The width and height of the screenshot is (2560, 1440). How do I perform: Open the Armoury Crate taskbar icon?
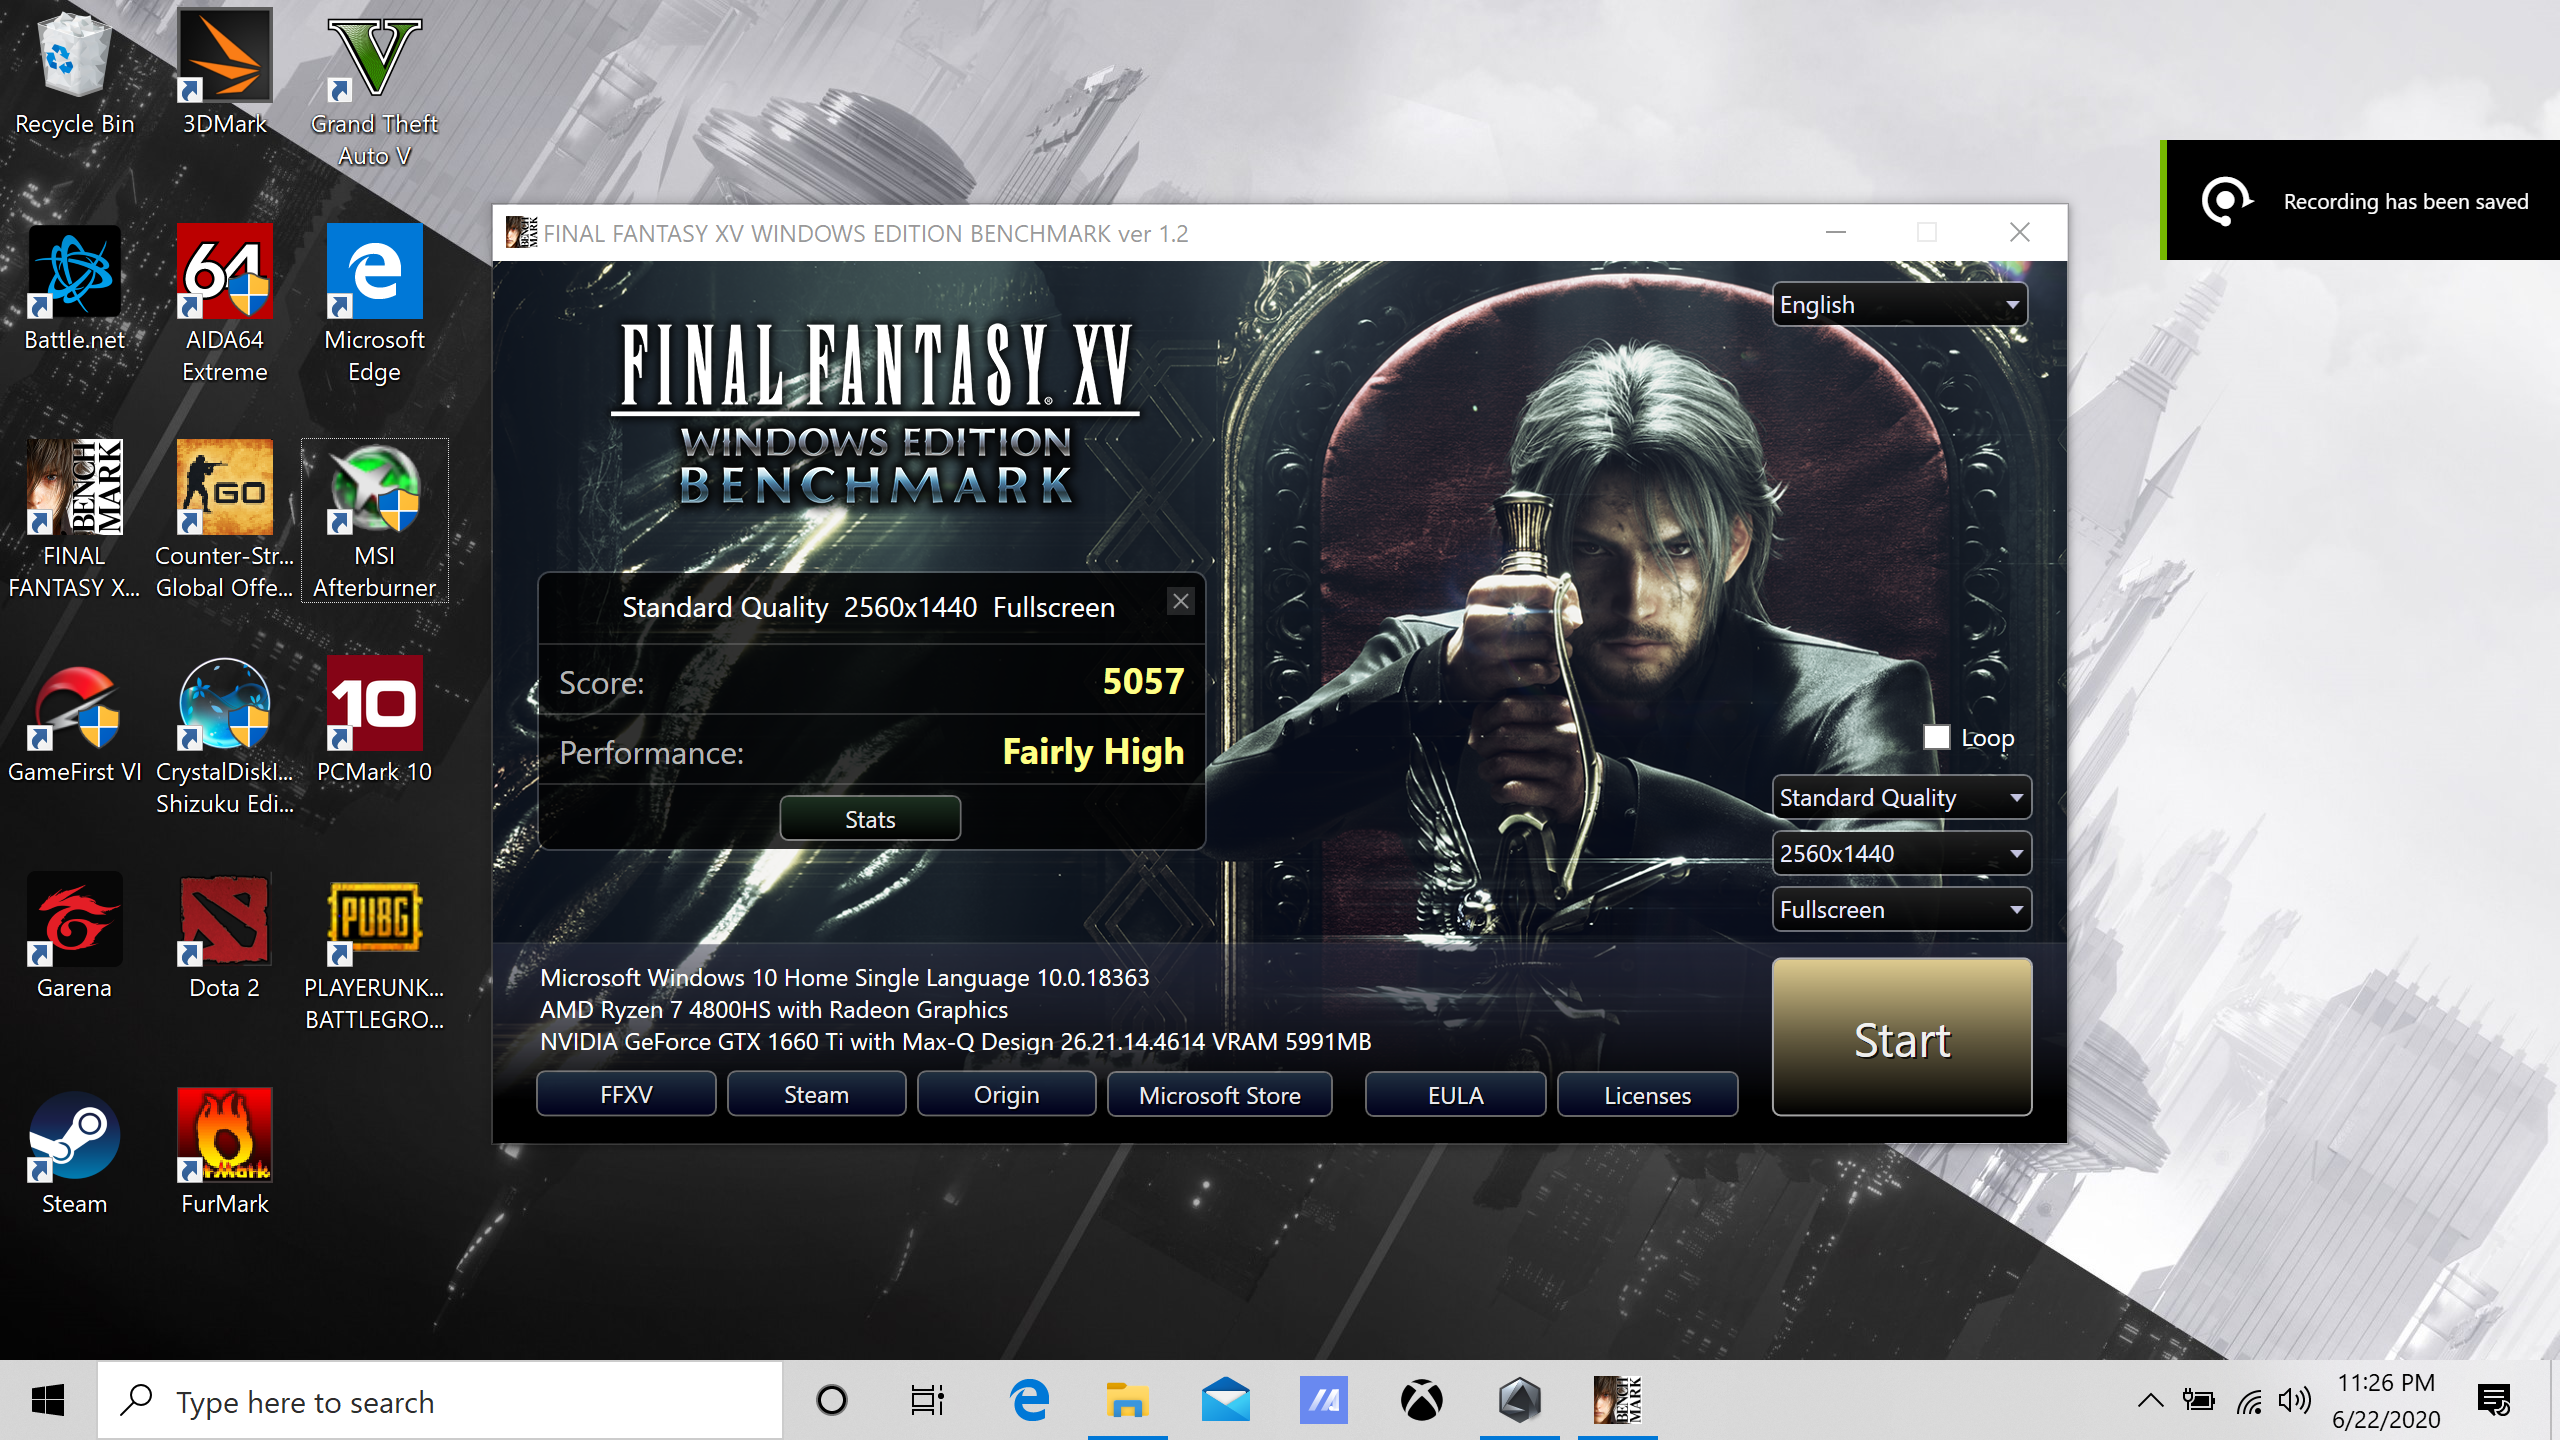[x=1519, y=1400]
